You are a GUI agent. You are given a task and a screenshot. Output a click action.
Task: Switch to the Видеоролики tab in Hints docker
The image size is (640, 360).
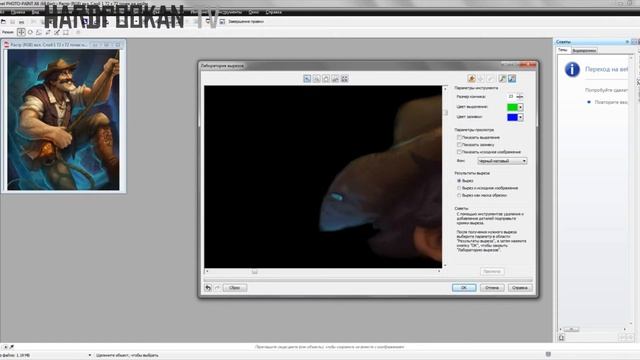pos(584,51)
